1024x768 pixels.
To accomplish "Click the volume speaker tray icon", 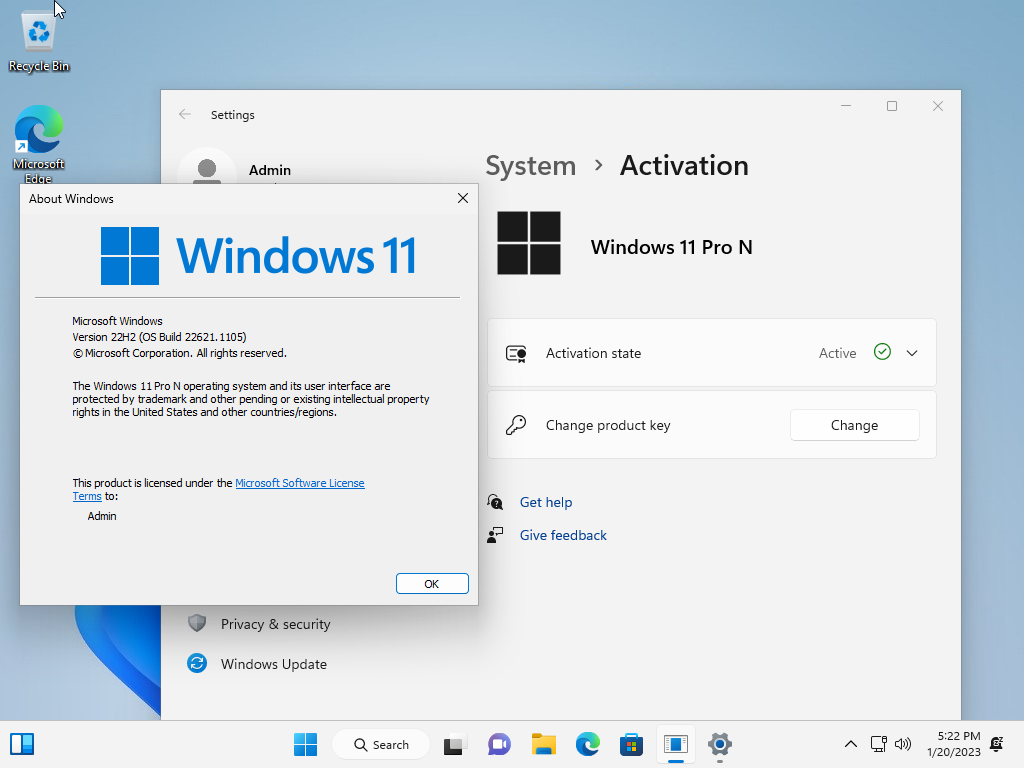I will point(903,744).
